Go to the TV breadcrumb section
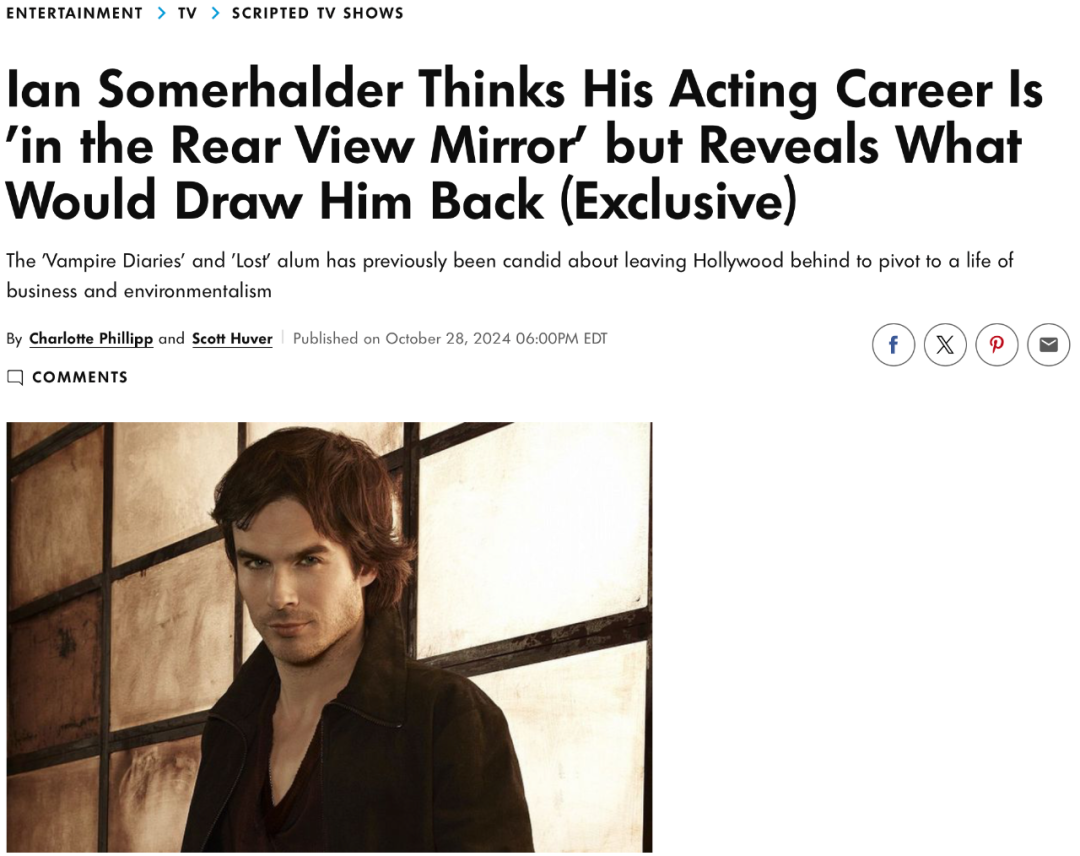The height and width of the screenshot is (856, 1080). [x=187, y=13]
